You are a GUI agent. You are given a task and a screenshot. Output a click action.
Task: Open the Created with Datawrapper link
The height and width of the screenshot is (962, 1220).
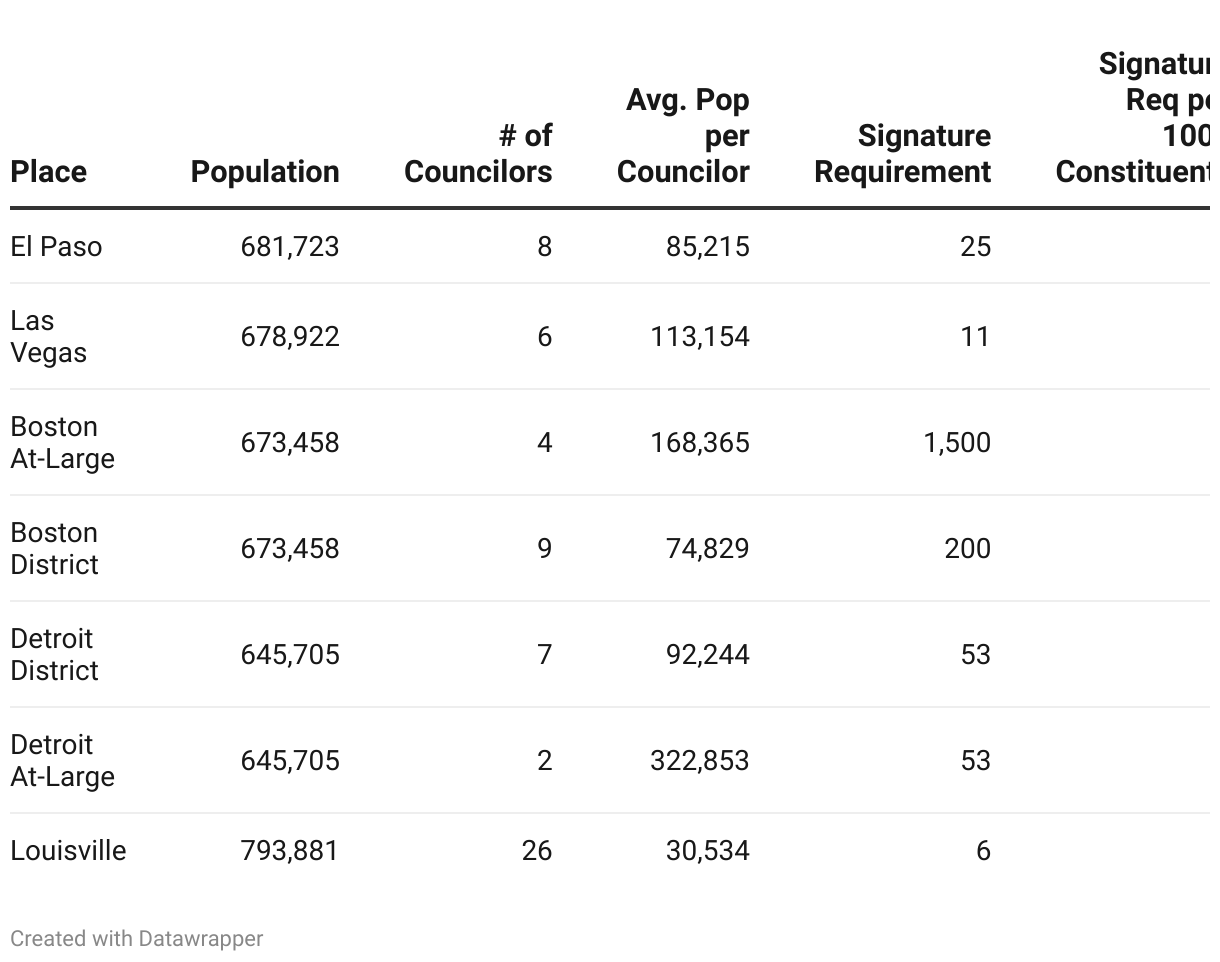[136, 939]
